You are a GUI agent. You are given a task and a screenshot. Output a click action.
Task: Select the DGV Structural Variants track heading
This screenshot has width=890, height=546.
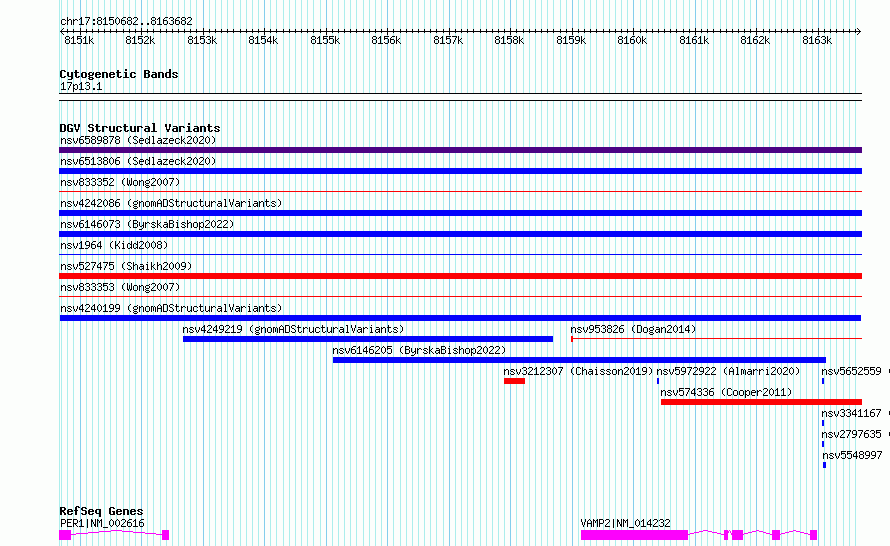tap(140, 128)
